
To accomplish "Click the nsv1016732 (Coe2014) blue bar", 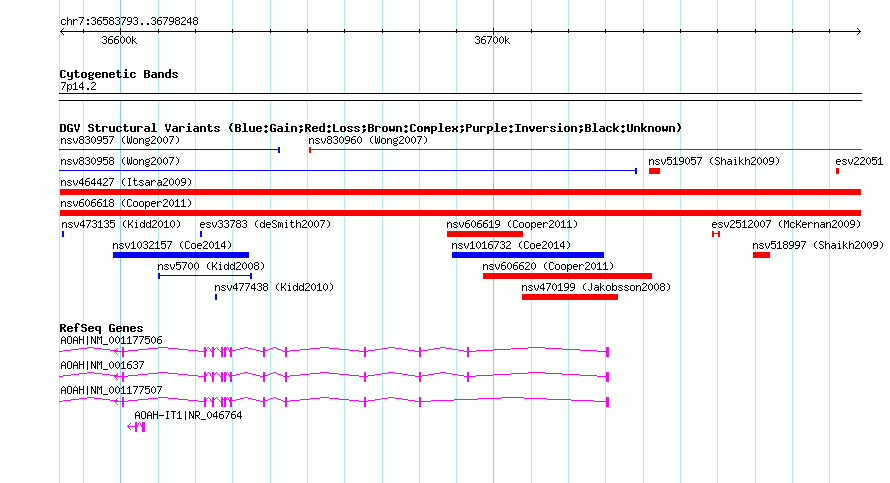I will point(528,255).
